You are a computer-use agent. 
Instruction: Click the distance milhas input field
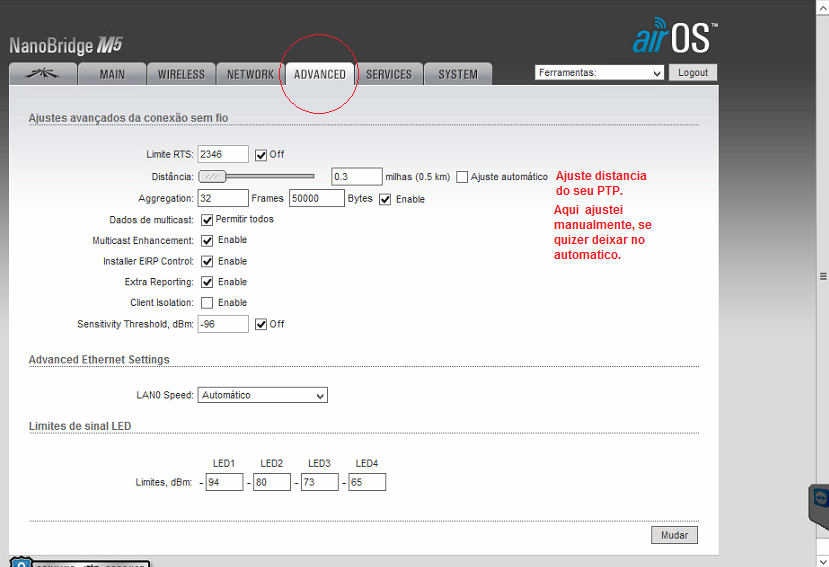(357, 177)
